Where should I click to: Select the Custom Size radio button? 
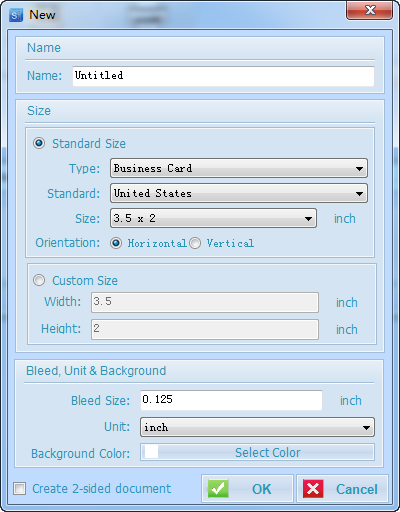coord(39,280)
